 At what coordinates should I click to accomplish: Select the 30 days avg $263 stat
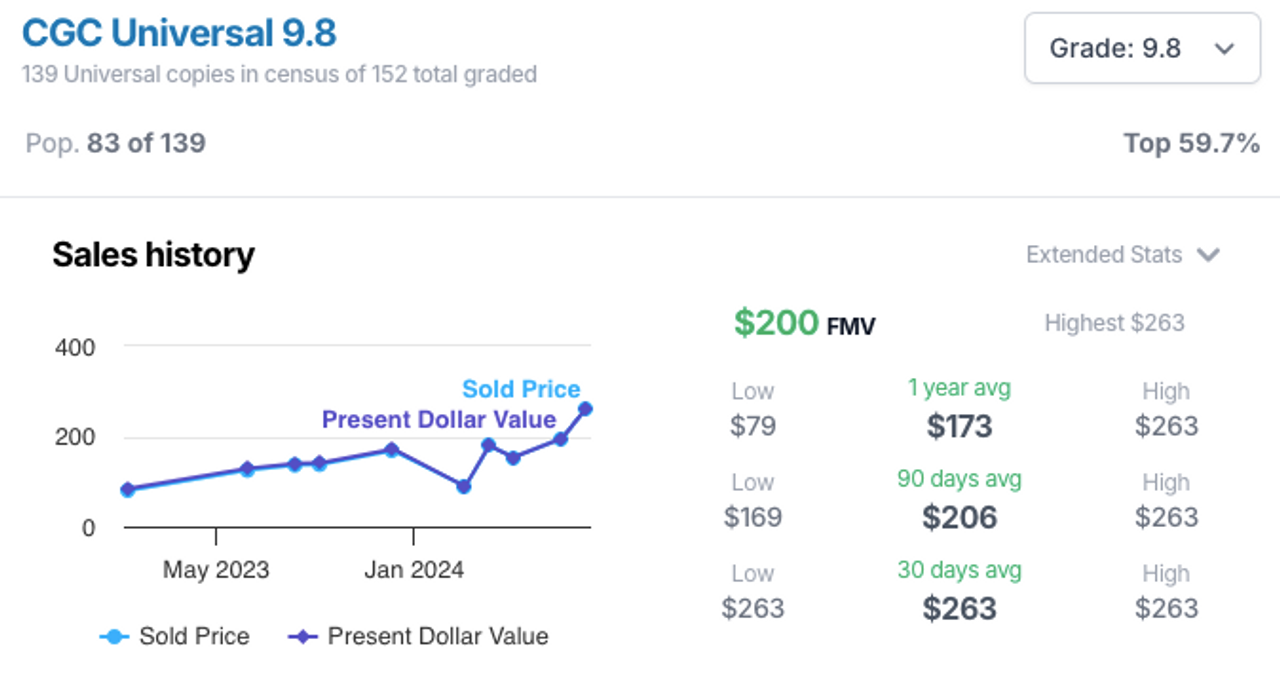click(x=959, y=592)
